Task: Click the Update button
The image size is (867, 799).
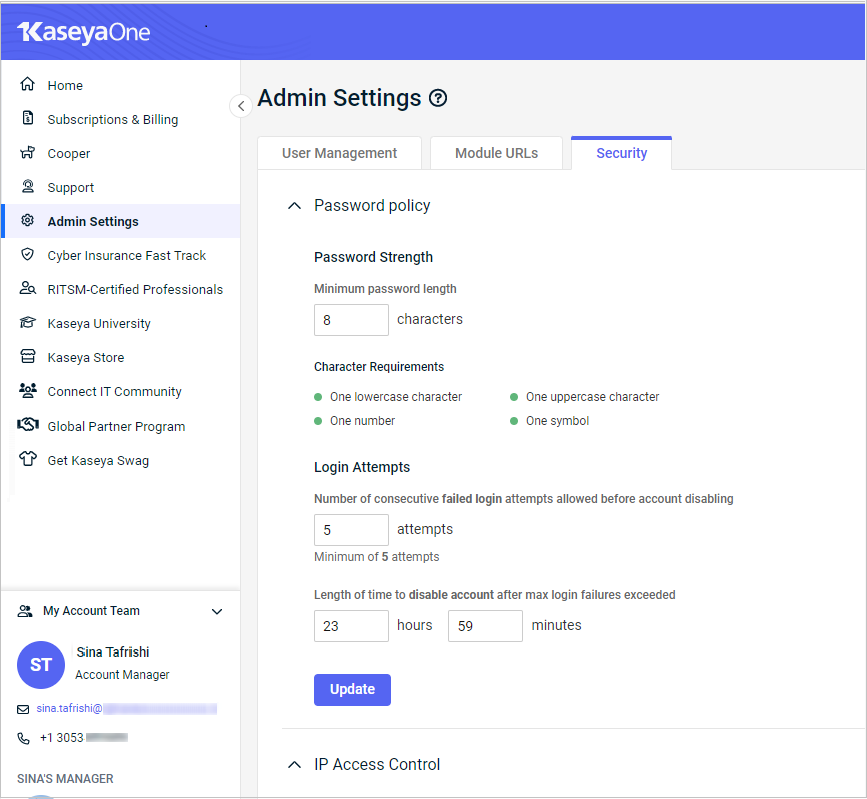Action: (352, 690)
